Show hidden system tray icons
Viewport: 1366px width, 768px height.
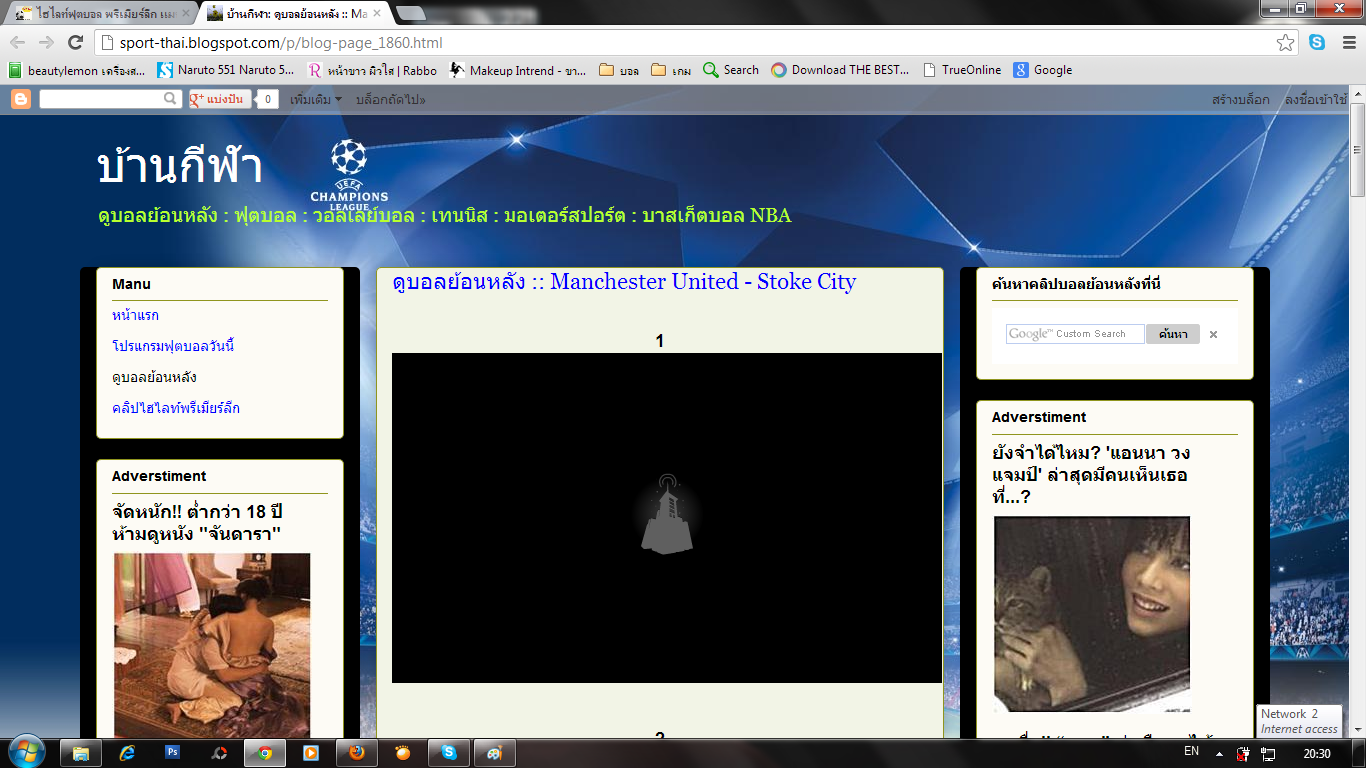tap(1220, 753)
